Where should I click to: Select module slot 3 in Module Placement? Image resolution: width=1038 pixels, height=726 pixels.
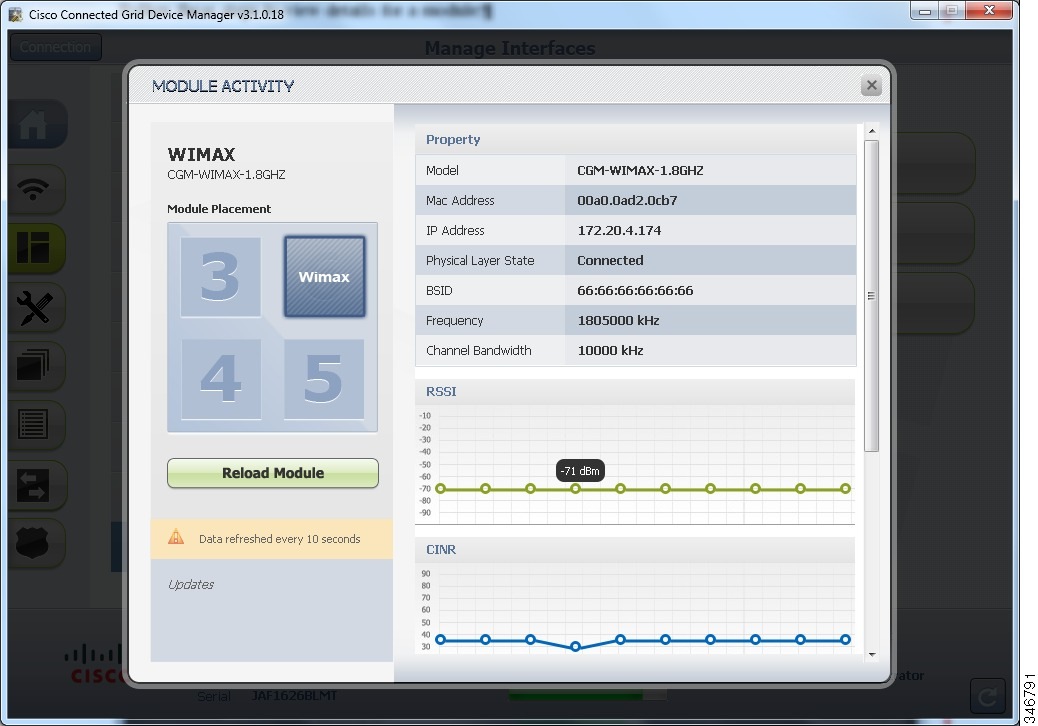point(220,277)
